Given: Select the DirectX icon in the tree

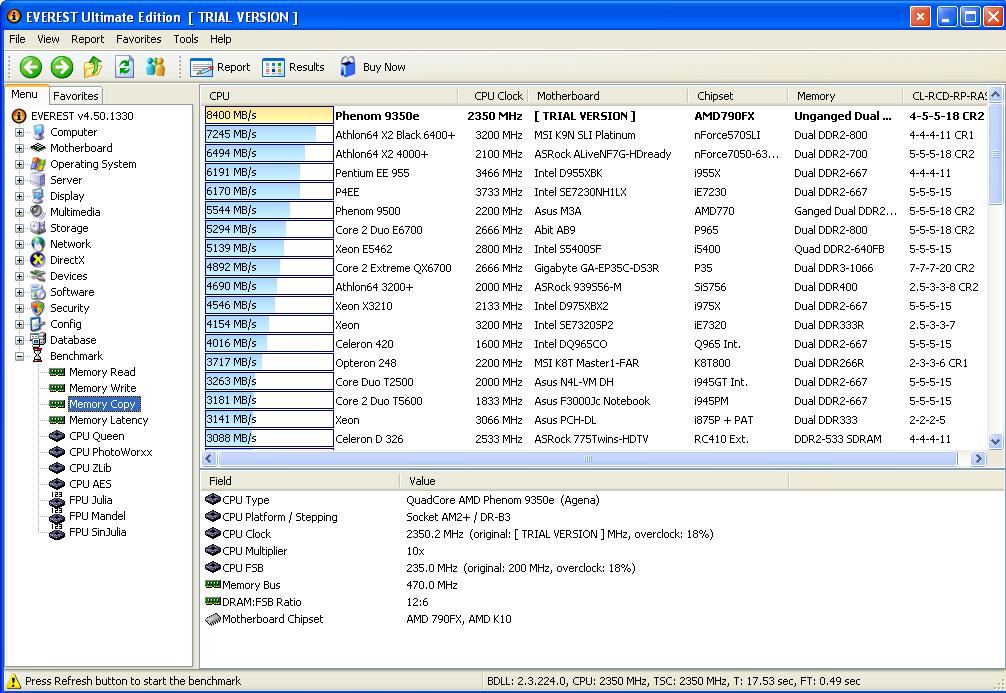Looking at the screenshot, I should pyautogui.click(x=38, y=260).
